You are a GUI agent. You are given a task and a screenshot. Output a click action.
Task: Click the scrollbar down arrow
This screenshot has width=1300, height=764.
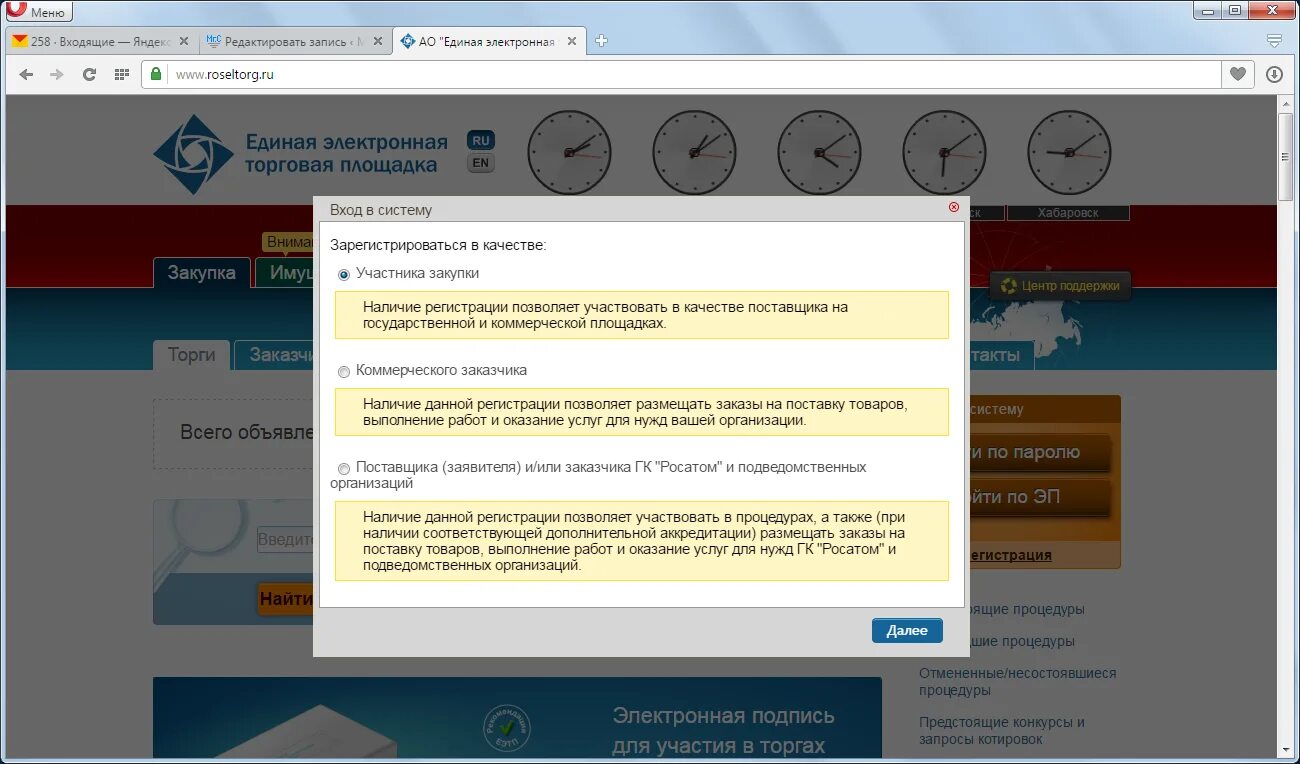[x=1286, y=749]
